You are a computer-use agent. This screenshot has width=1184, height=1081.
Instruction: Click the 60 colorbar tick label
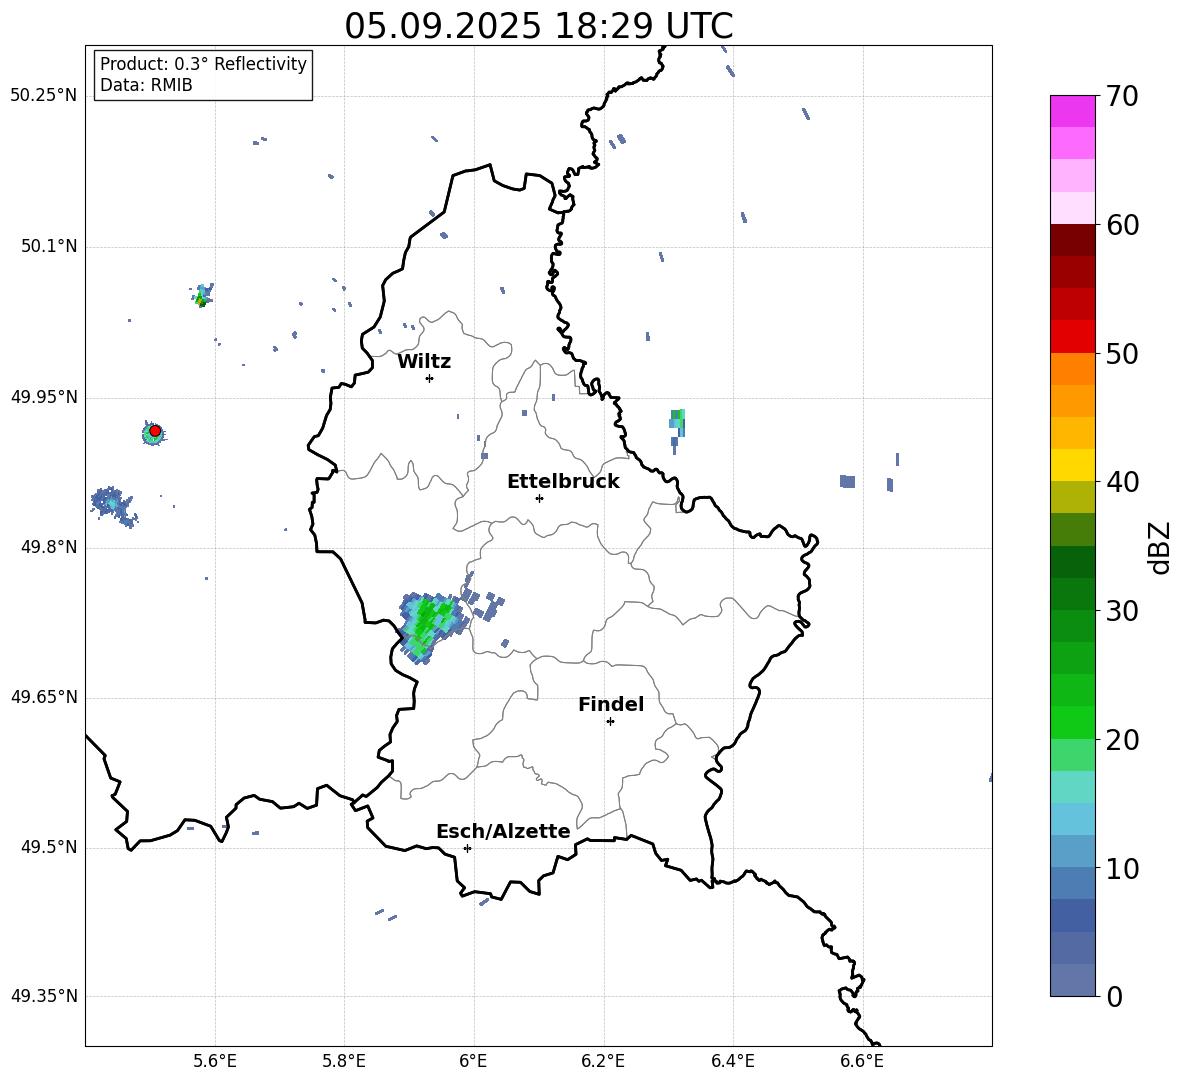point(1122,225)
